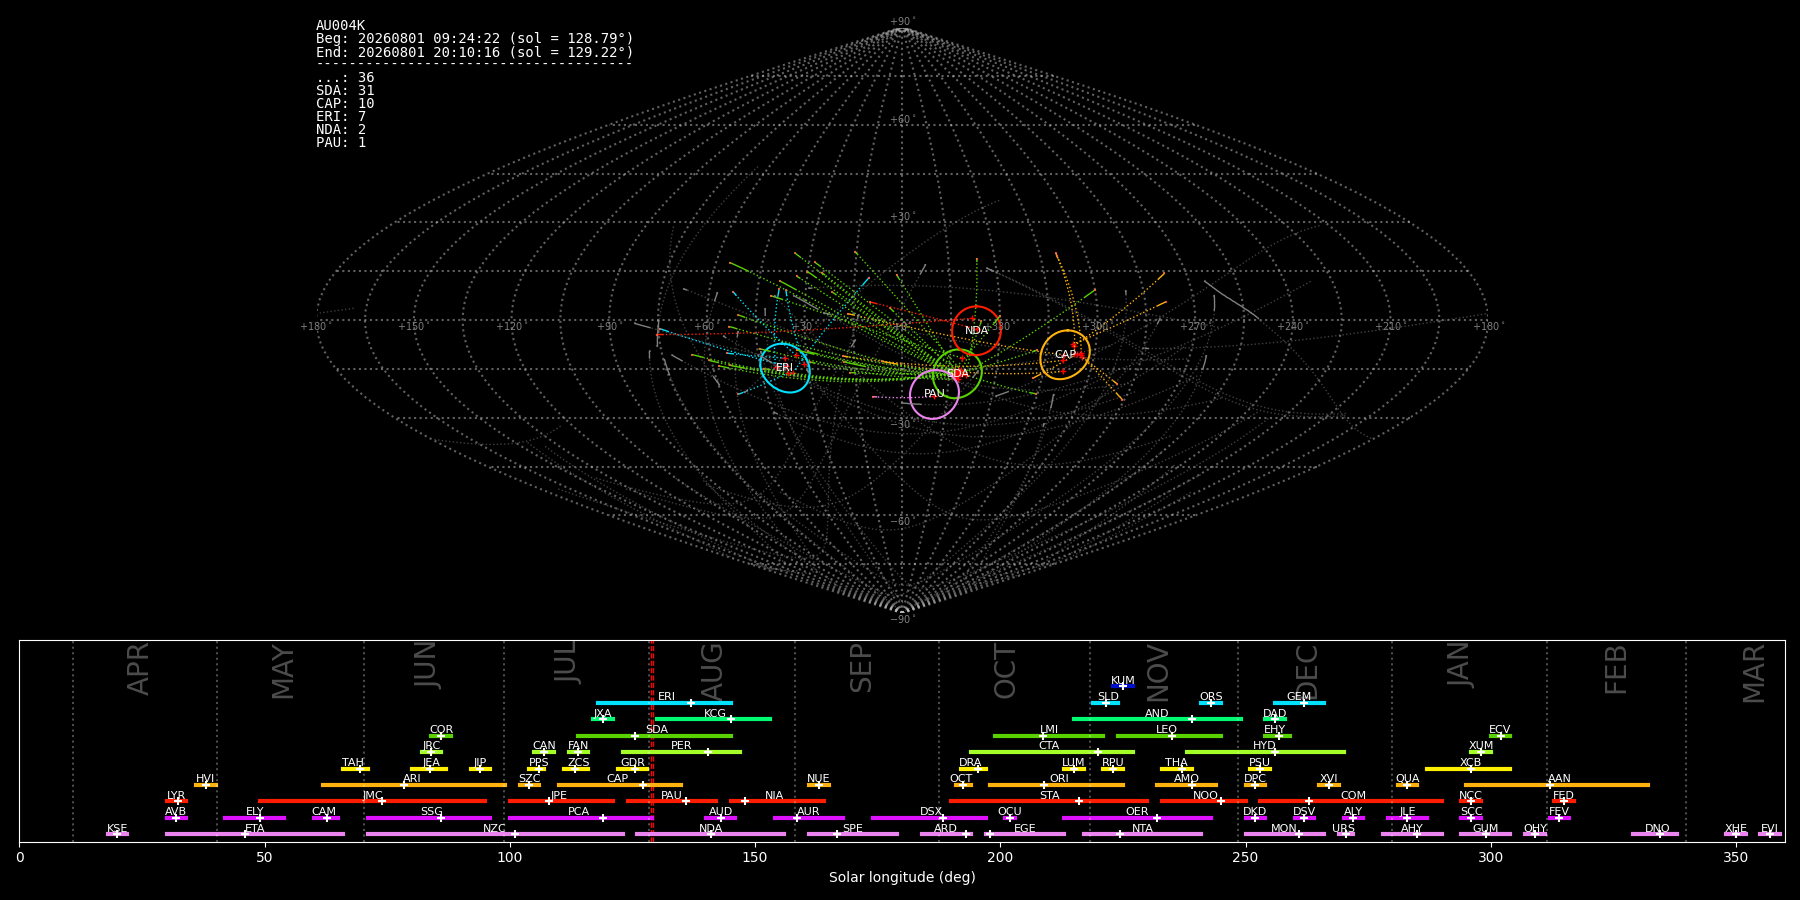Click the EVI shower bar in timeline

point(1770,834)
